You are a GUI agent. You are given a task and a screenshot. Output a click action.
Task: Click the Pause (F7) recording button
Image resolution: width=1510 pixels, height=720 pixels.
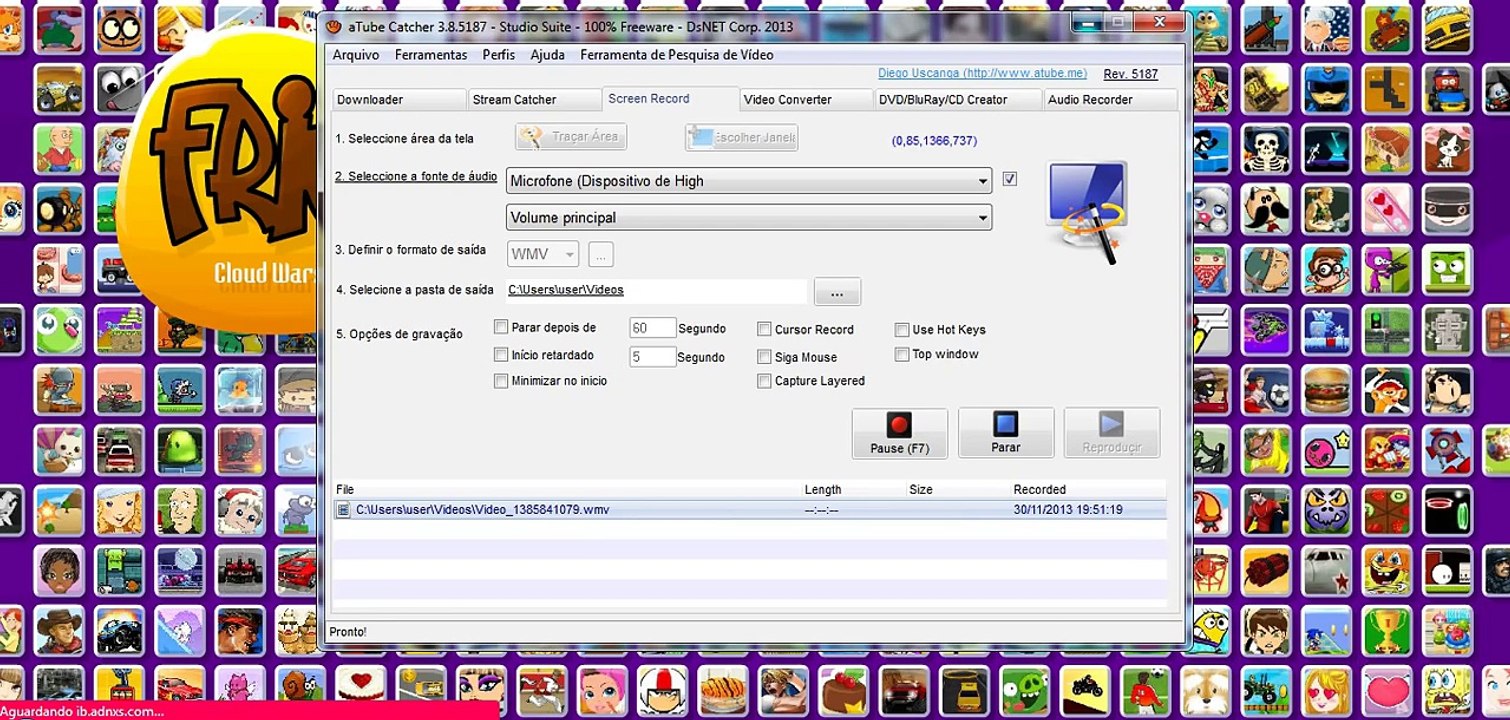click(x=900, y=433)
